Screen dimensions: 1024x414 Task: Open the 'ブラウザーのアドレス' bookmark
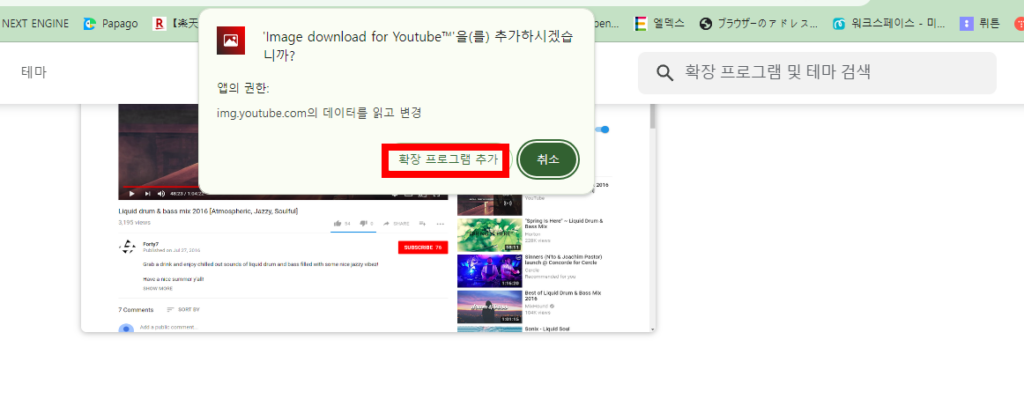pyautogui.click(x=758, y=24)
